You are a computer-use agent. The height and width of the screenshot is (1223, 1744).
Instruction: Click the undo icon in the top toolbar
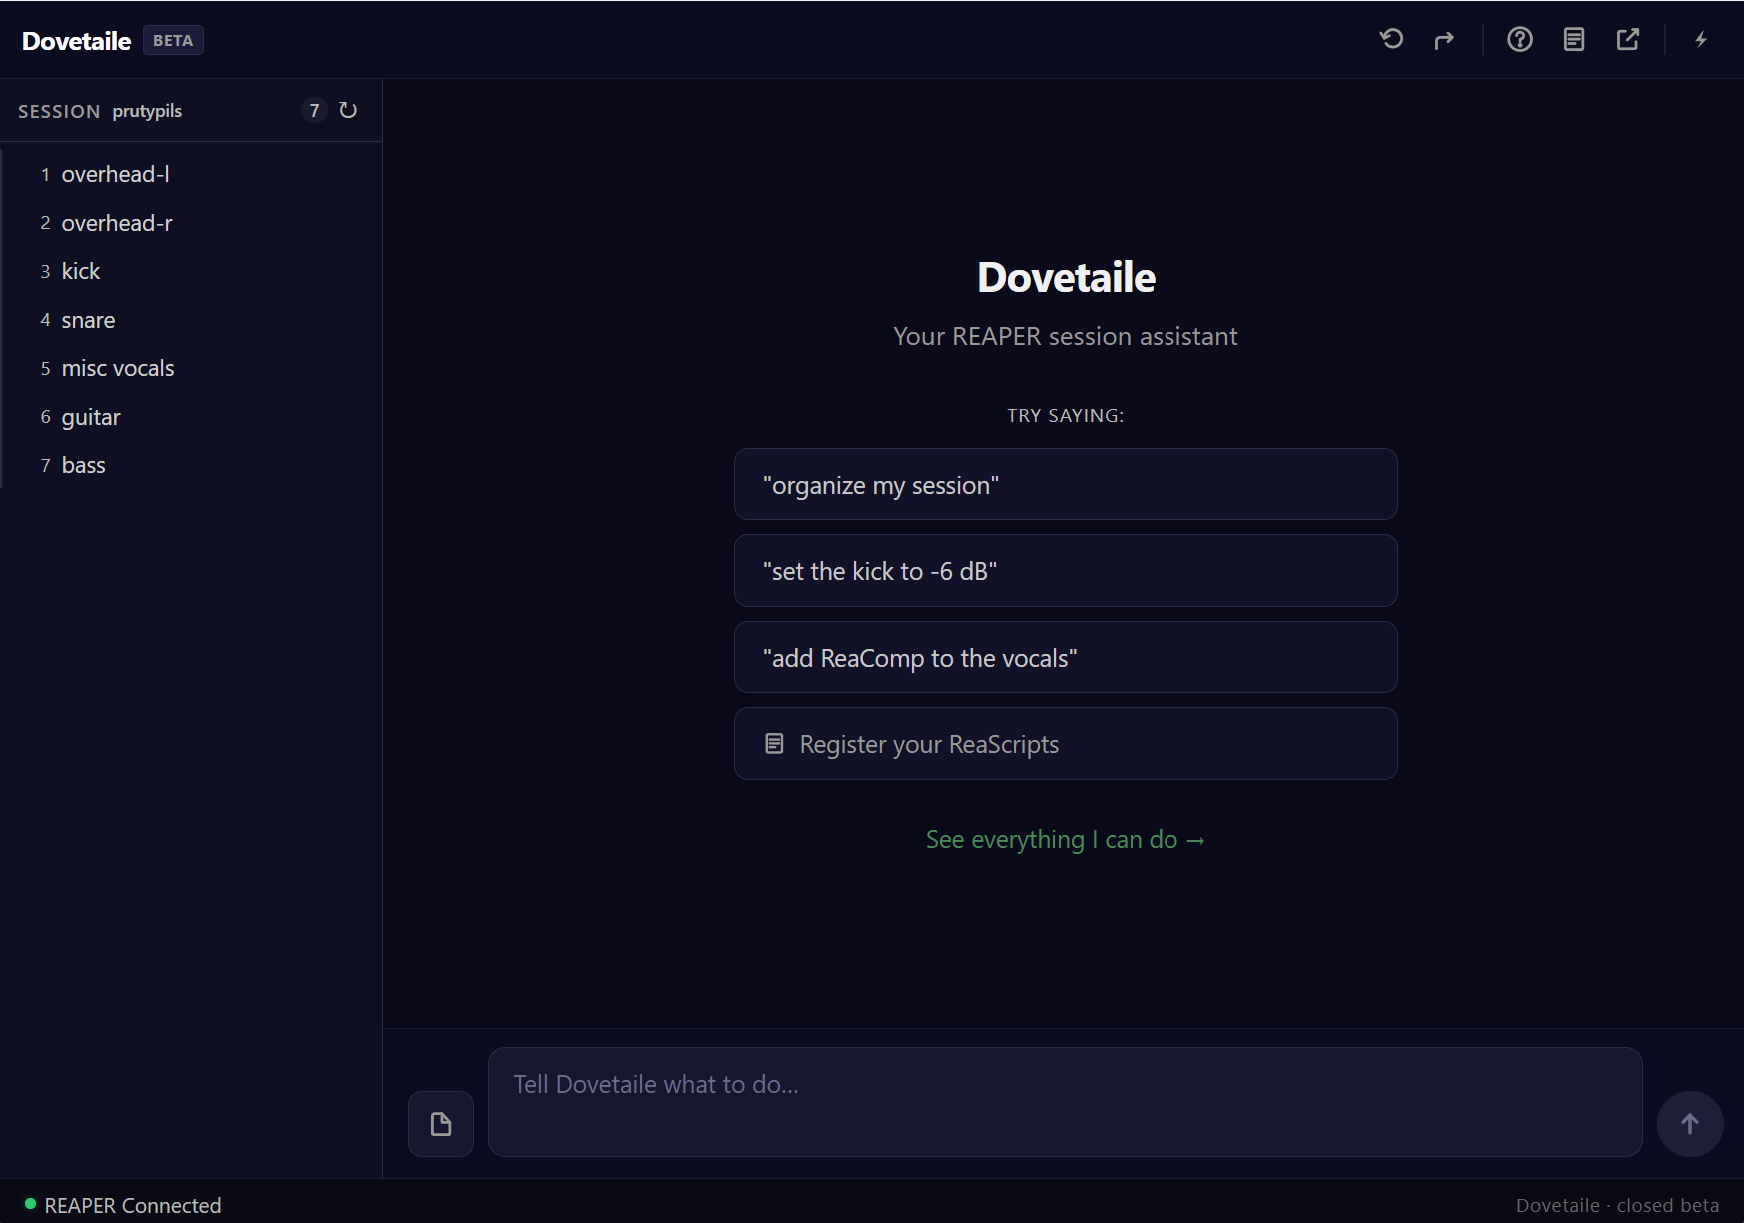click(x=1391, y=39)
